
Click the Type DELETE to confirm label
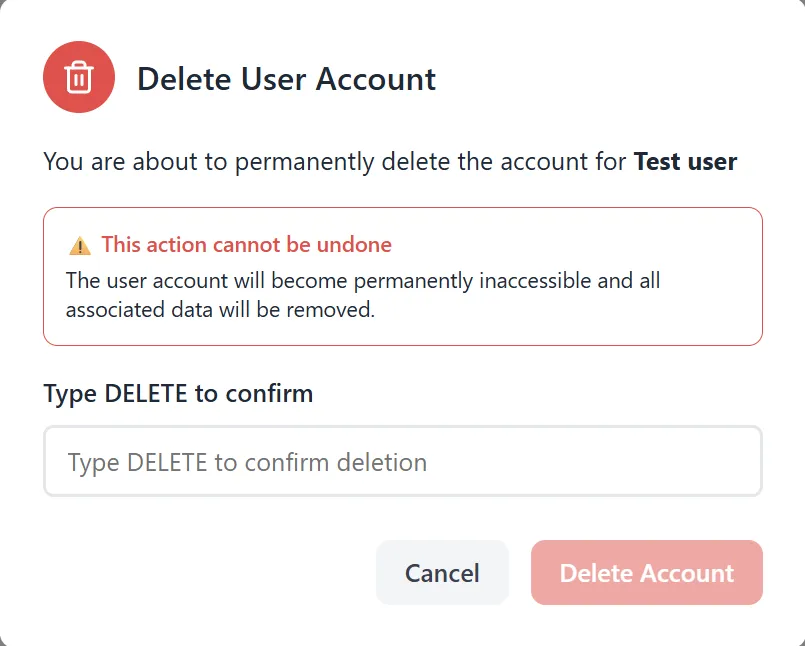click(x=178, y=393)
